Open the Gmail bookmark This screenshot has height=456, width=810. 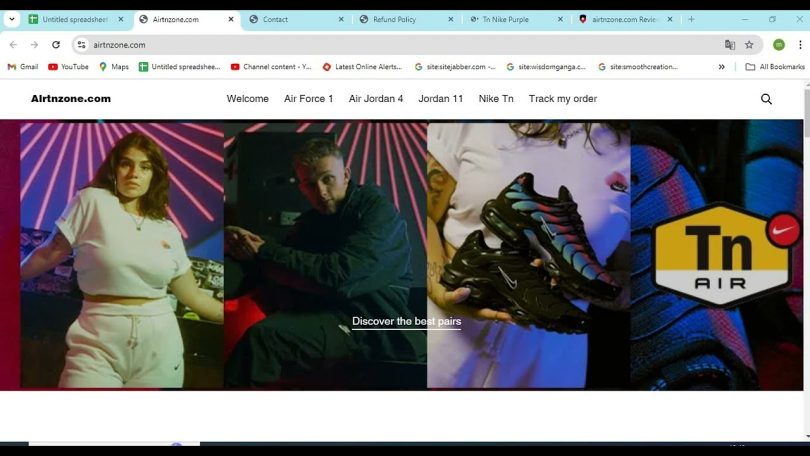pyautogui.click(x=23, y=67)
